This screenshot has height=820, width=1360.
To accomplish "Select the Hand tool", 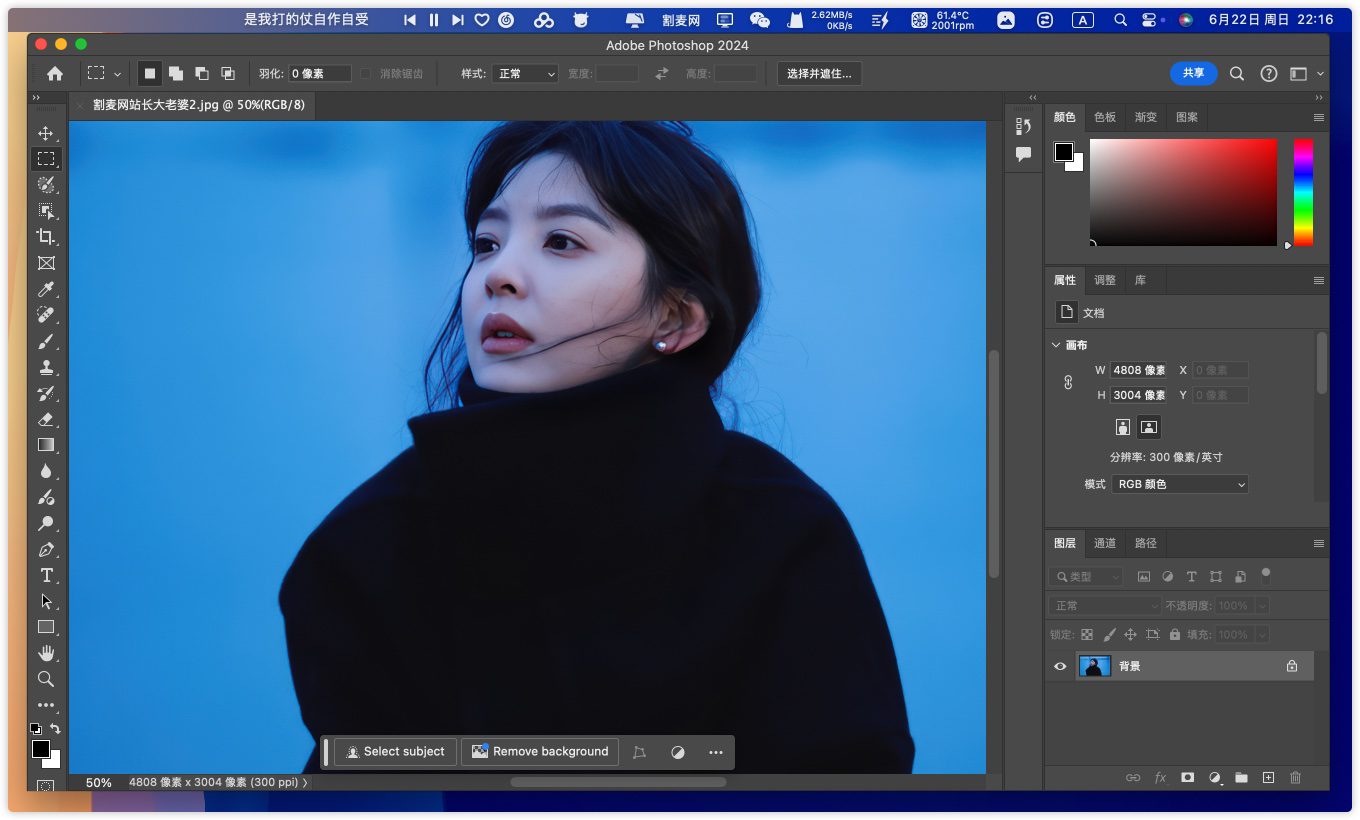I will pyautogui.click(x=46, y=653).
